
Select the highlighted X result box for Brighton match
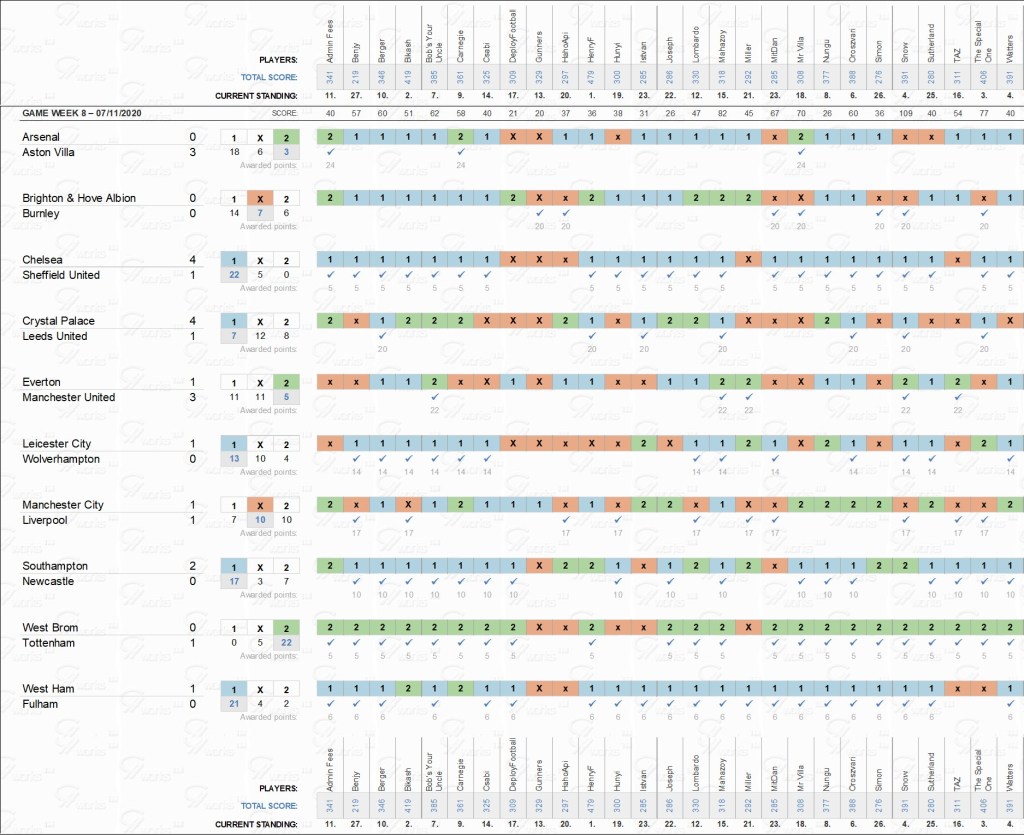coord(260,198)
